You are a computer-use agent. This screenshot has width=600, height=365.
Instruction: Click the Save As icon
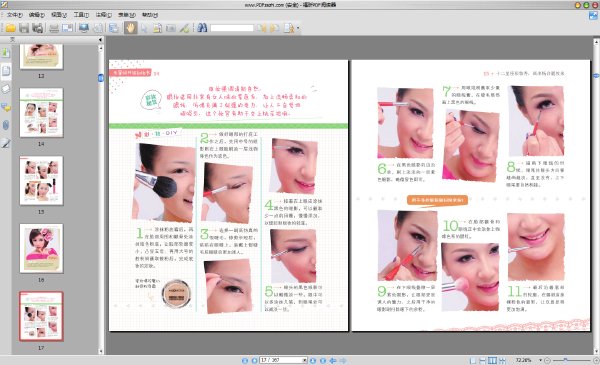pos(37,28)
